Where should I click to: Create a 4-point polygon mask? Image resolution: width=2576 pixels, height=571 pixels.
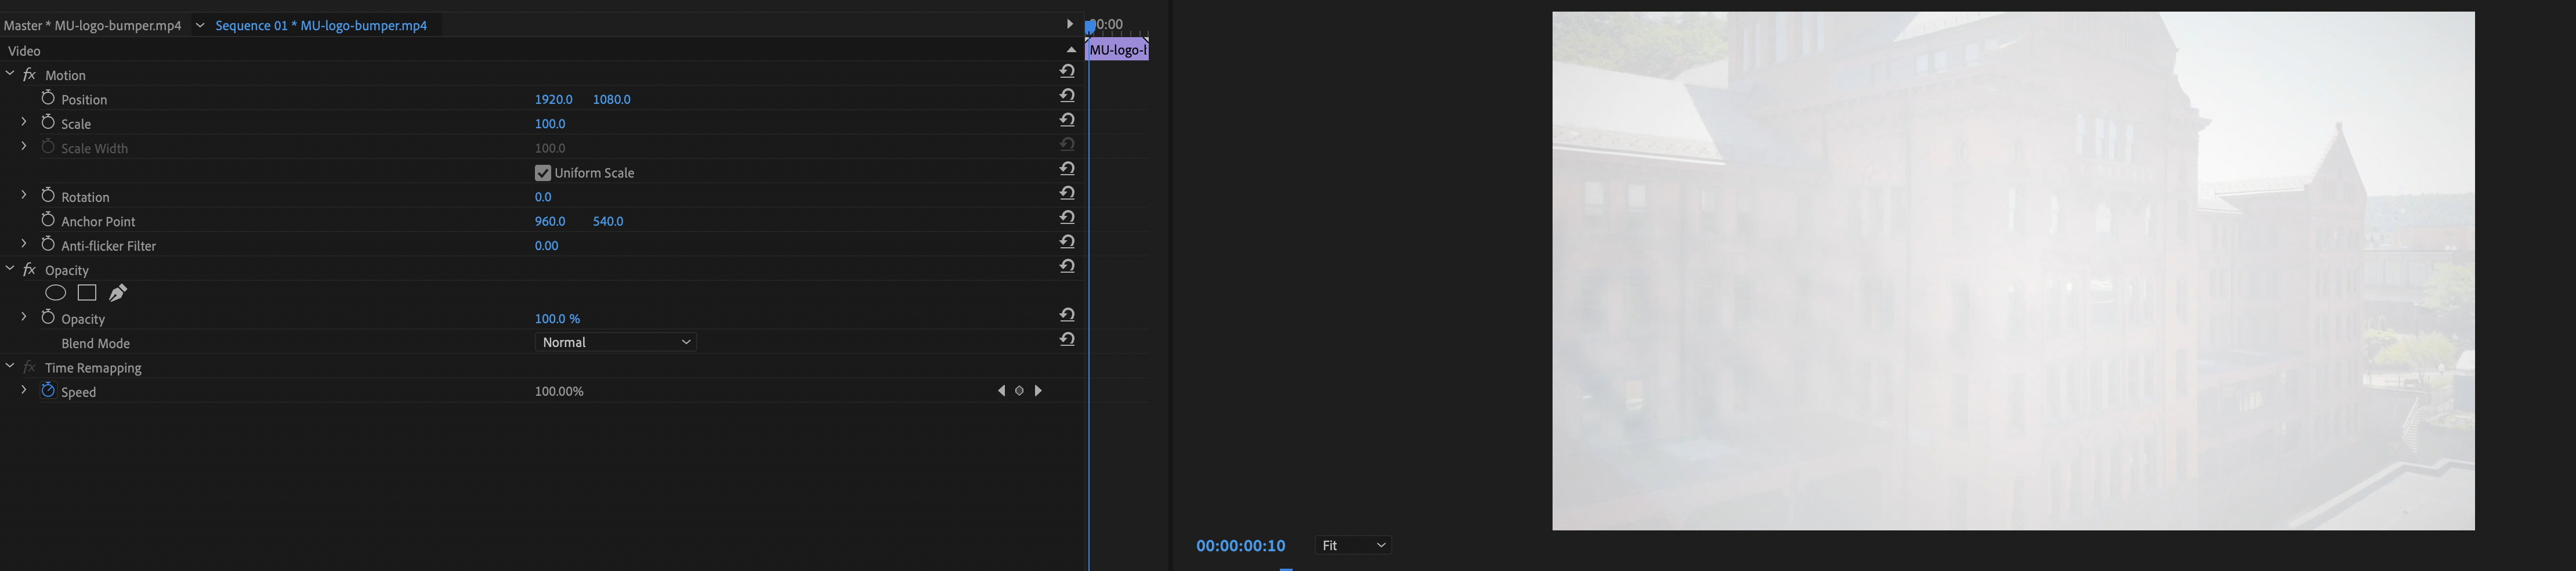click(87, 293)
